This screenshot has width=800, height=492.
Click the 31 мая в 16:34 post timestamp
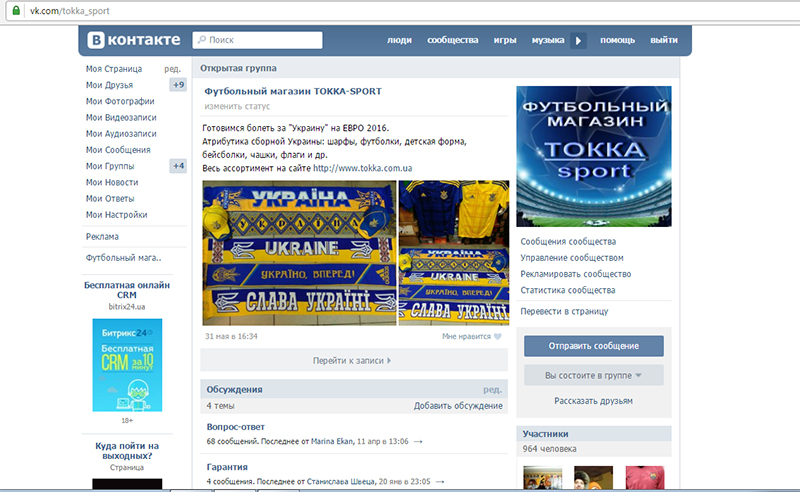[x=231, y=336]
